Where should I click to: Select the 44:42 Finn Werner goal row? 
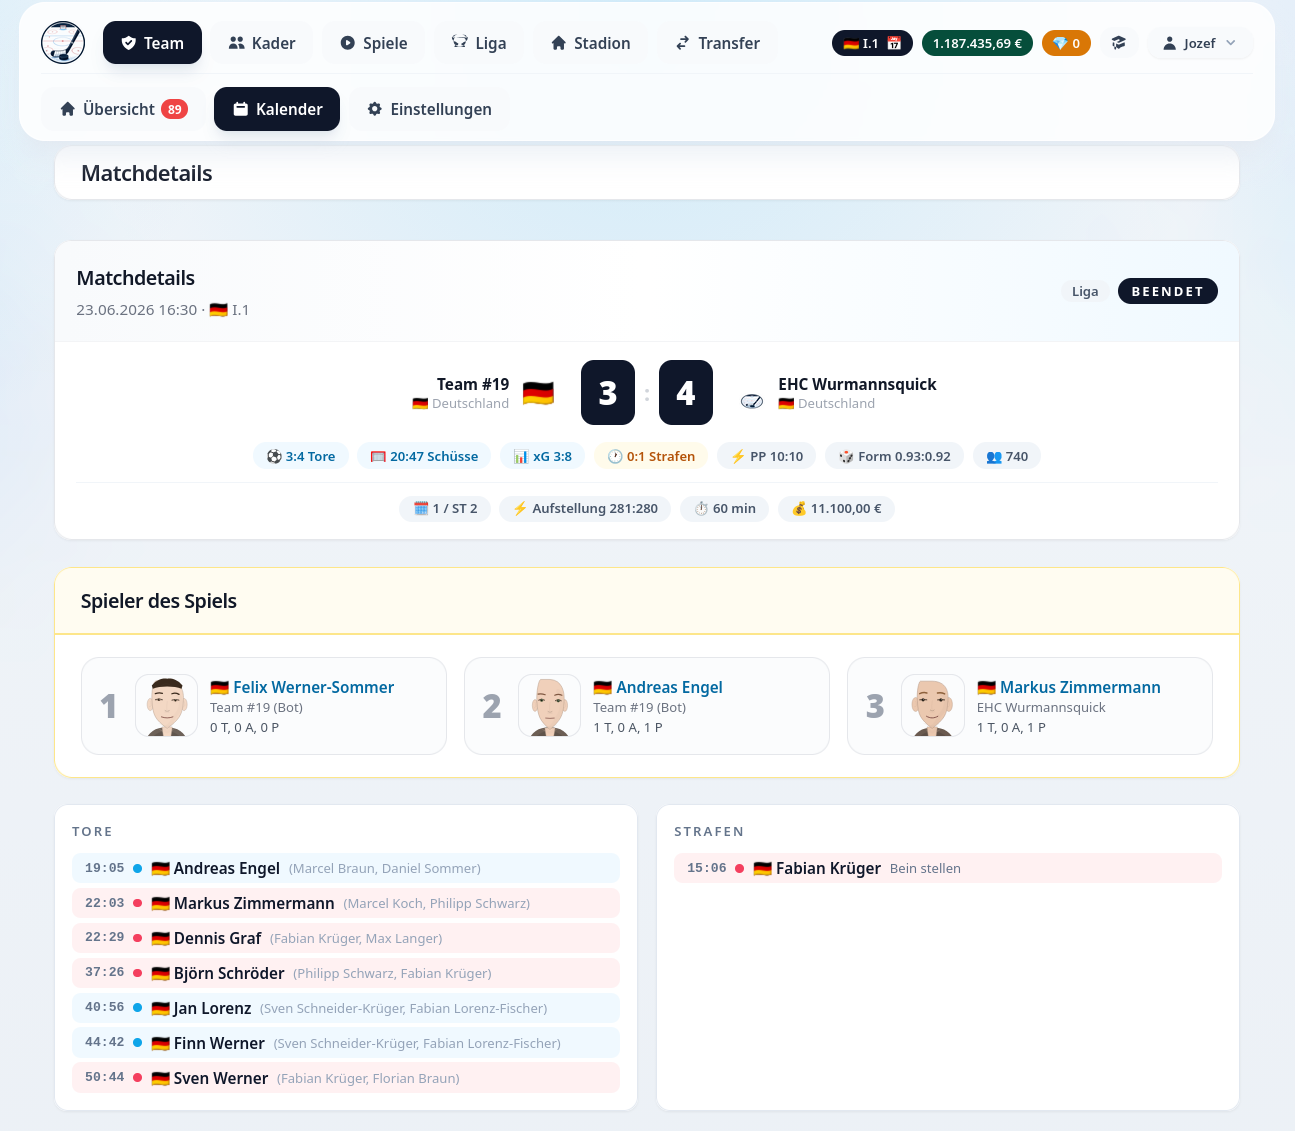click(346, 1043)
